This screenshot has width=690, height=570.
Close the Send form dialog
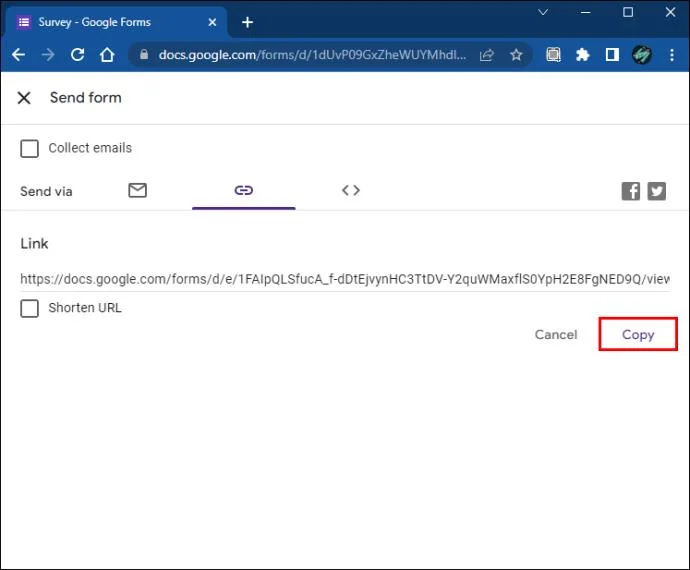[x=24, y=98]
